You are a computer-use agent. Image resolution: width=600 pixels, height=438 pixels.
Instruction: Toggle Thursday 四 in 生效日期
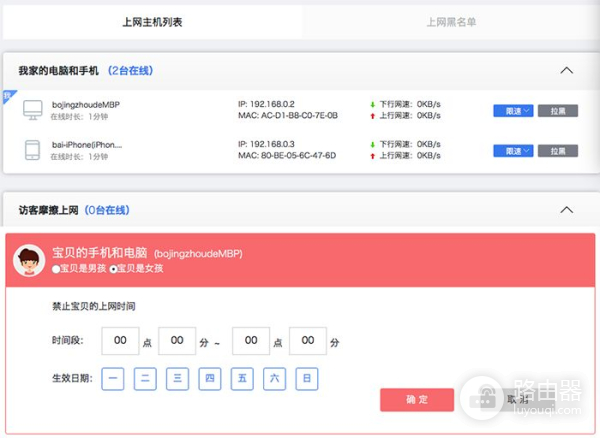pyautogui.click(x=210, y=379)
